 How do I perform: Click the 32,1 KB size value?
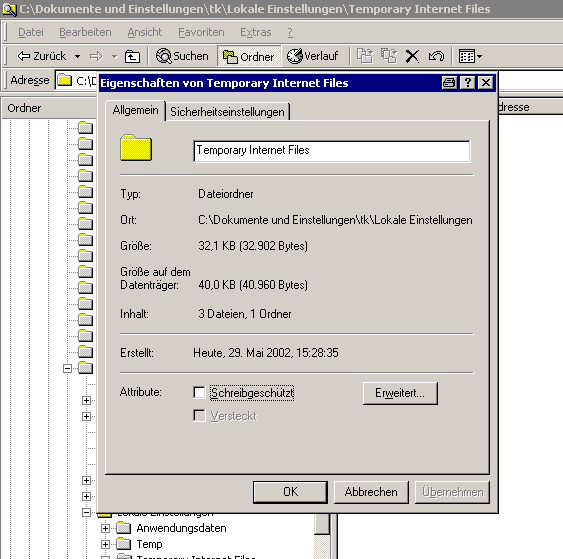pos(253,246)
